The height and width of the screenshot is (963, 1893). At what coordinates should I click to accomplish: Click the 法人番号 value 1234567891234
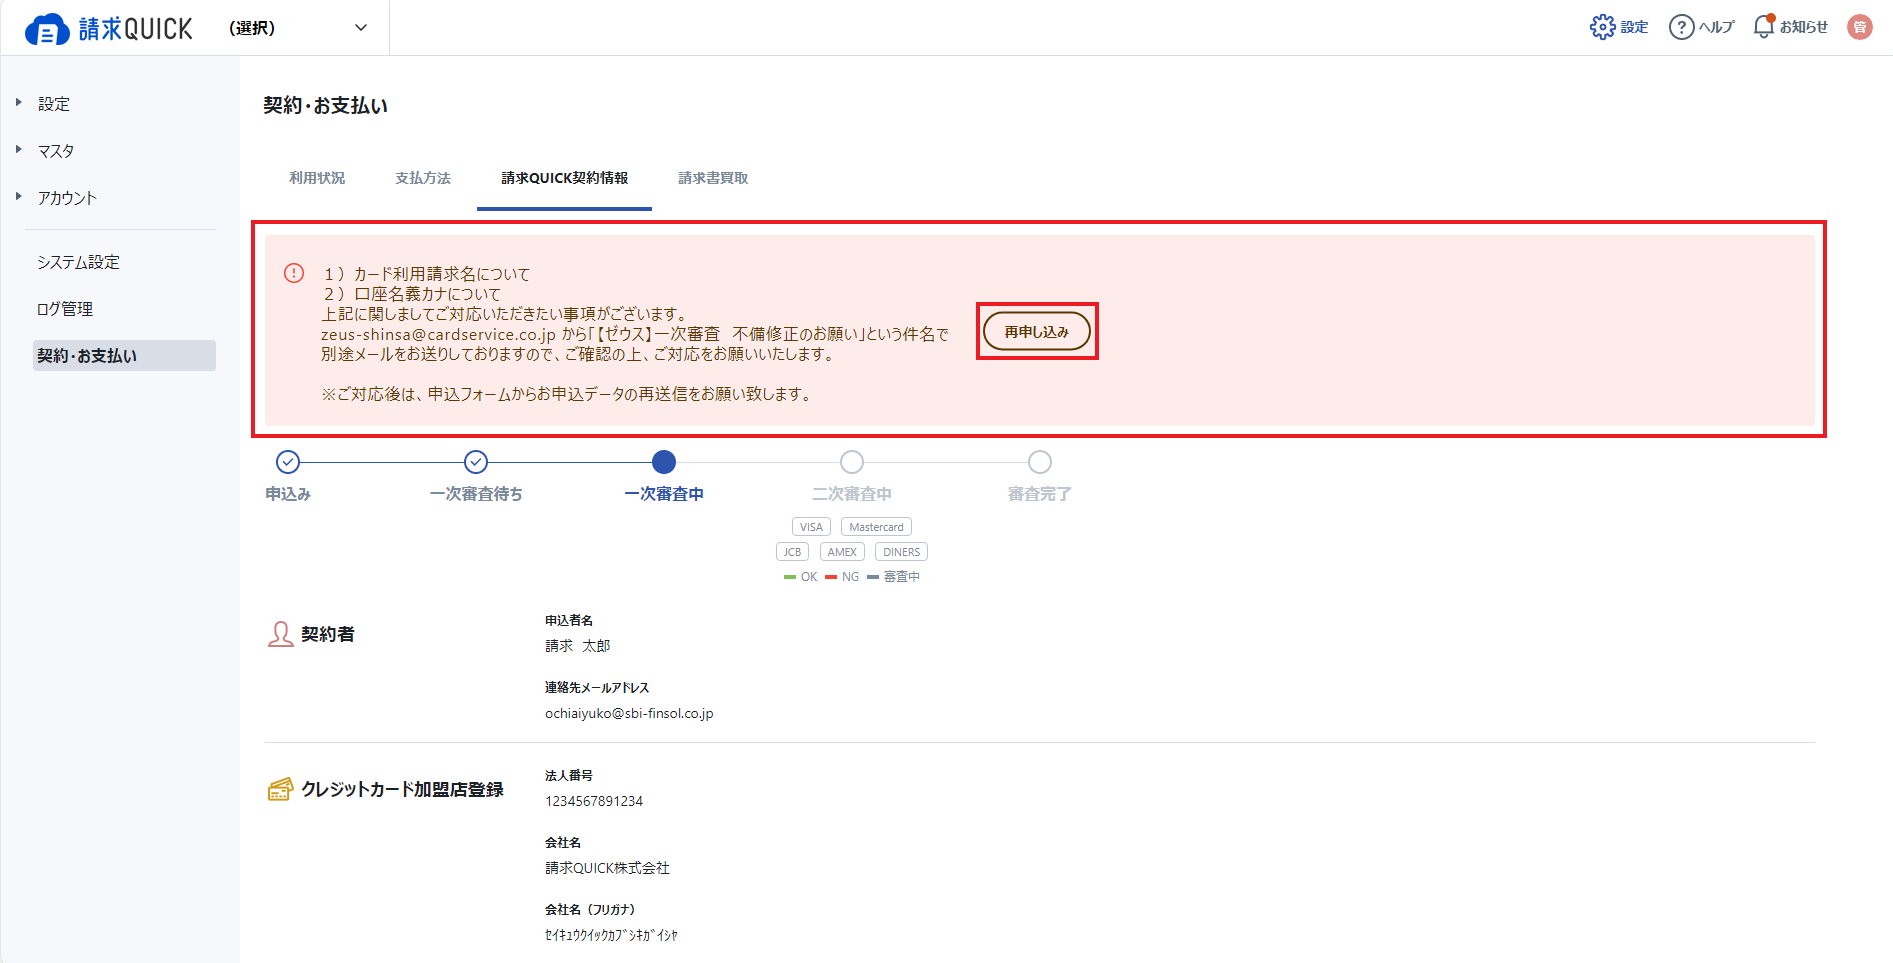pos(594,801)
